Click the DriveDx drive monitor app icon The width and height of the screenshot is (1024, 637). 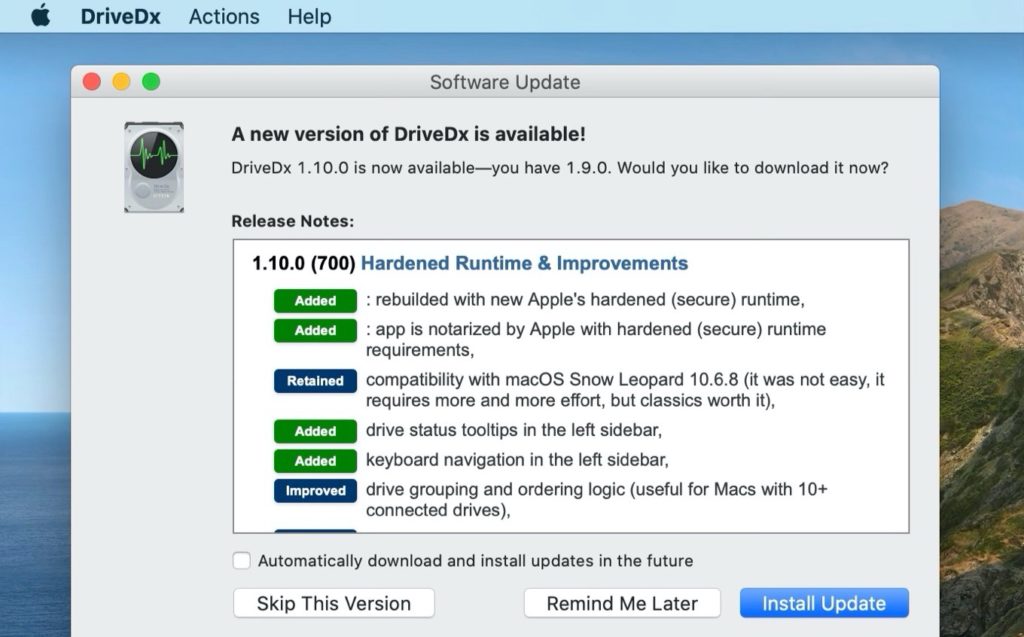pyautogui.click(x=154, y=167)
